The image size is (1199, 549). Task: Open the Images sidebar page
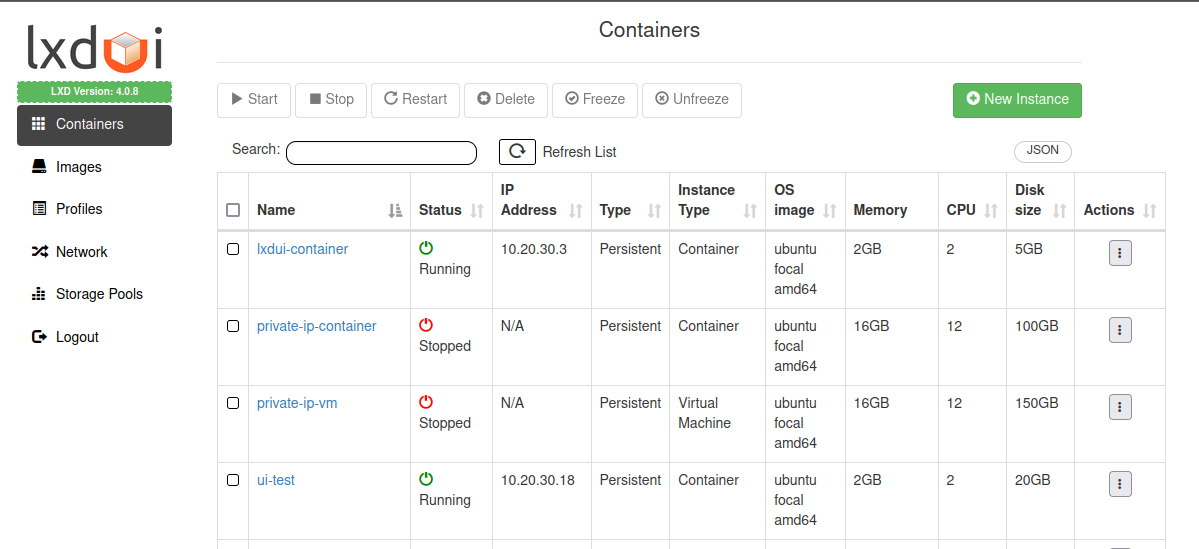pyautogui.click(x=78, y=167)
